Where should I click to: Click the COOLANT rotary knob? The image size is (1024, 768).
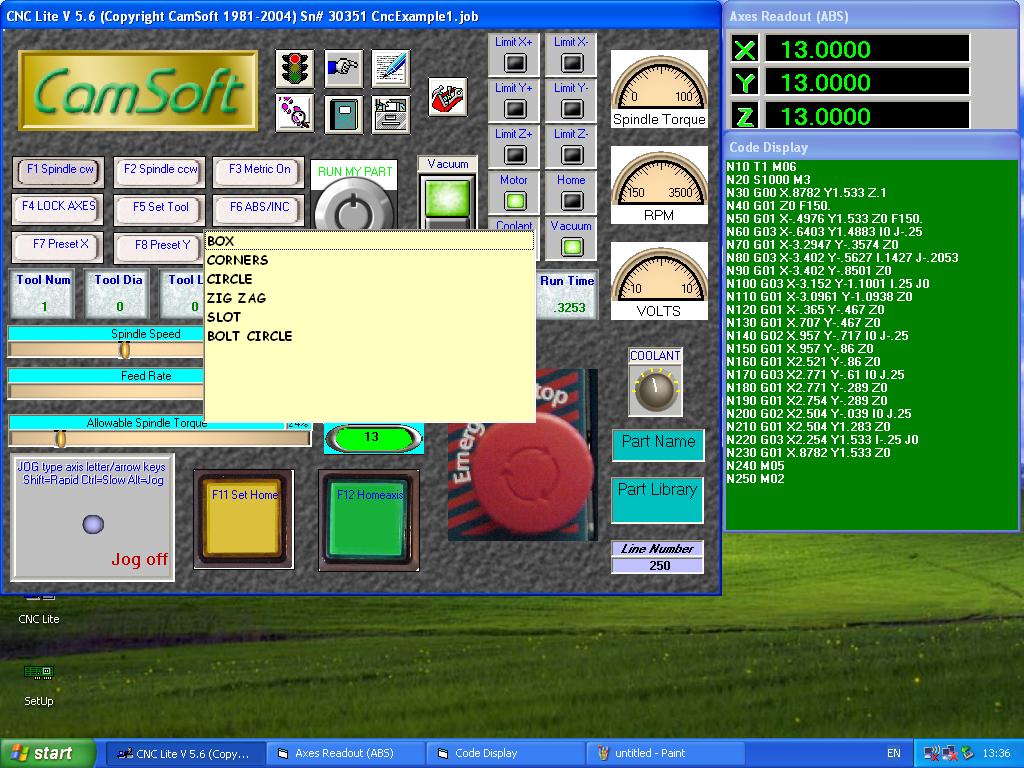(655, 389)
